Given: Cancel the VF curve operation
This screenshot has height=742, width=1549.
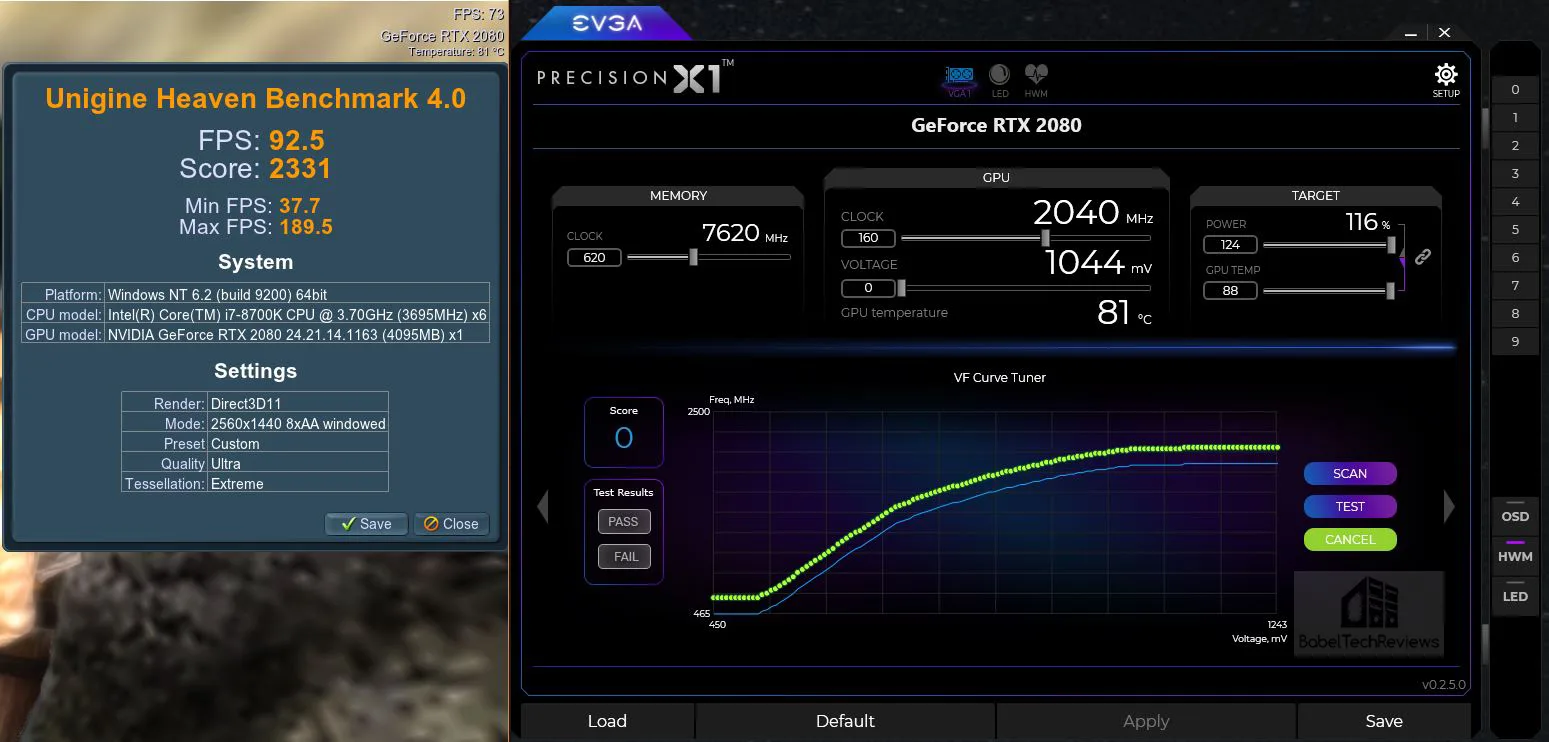Looking at the screenshot, I should [1350, 539].
